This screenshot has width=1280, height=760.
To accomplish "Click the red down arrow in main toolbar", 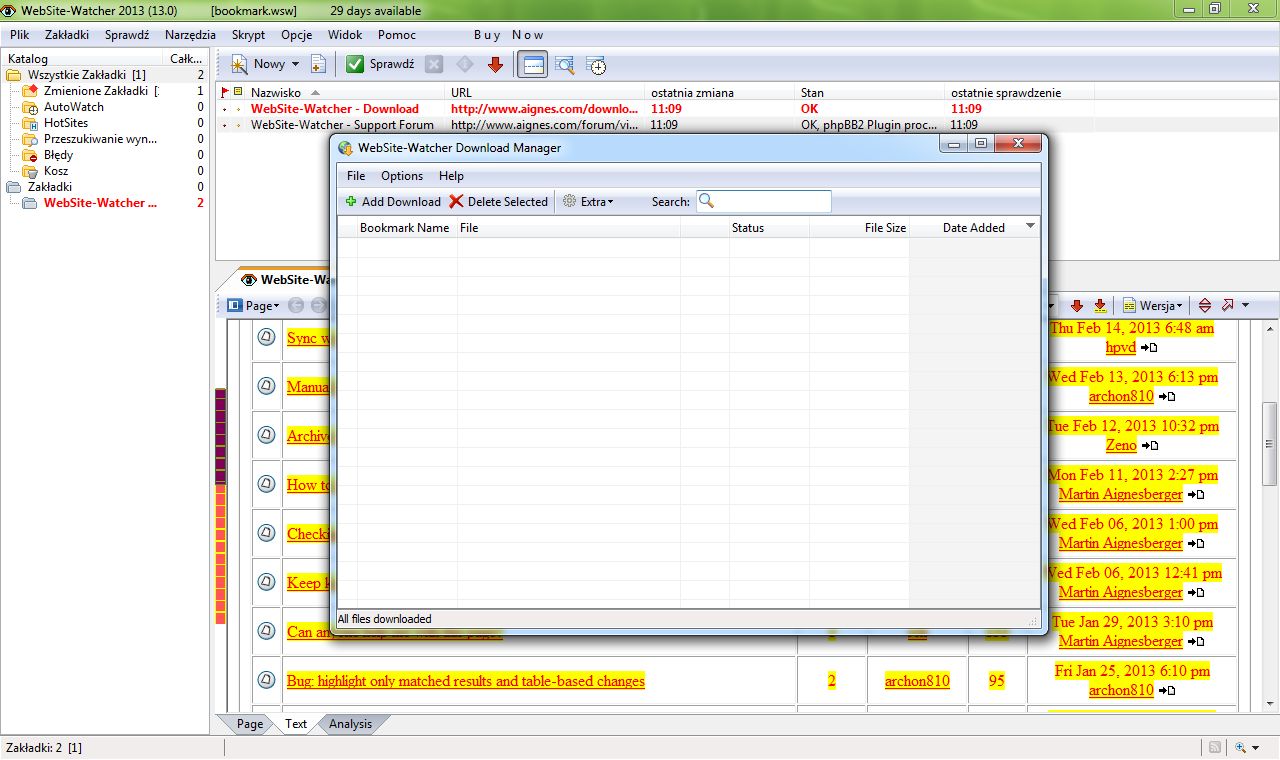I will [x=494, y=64].
